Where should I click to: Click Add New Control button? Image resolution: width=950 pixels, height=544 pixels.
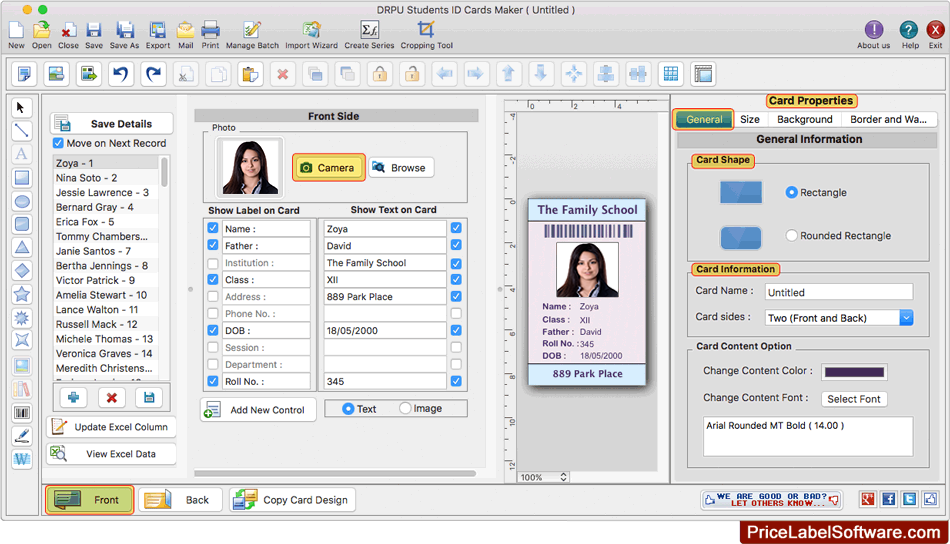pyautogui.click(x=259, y=410)
